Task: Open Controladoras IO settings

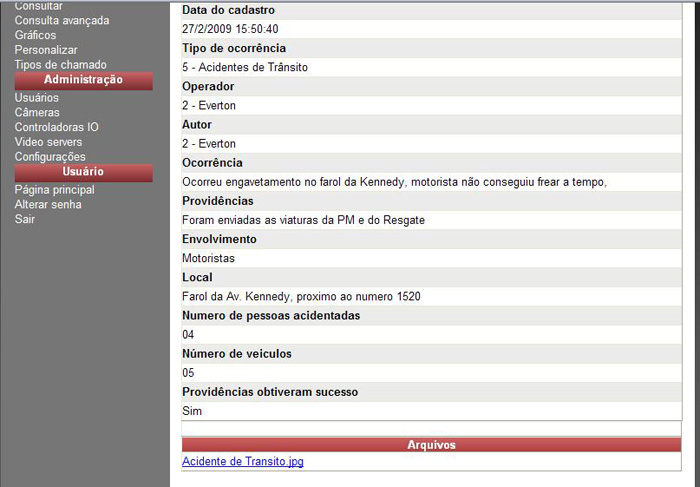Action: tap(57, 127)
